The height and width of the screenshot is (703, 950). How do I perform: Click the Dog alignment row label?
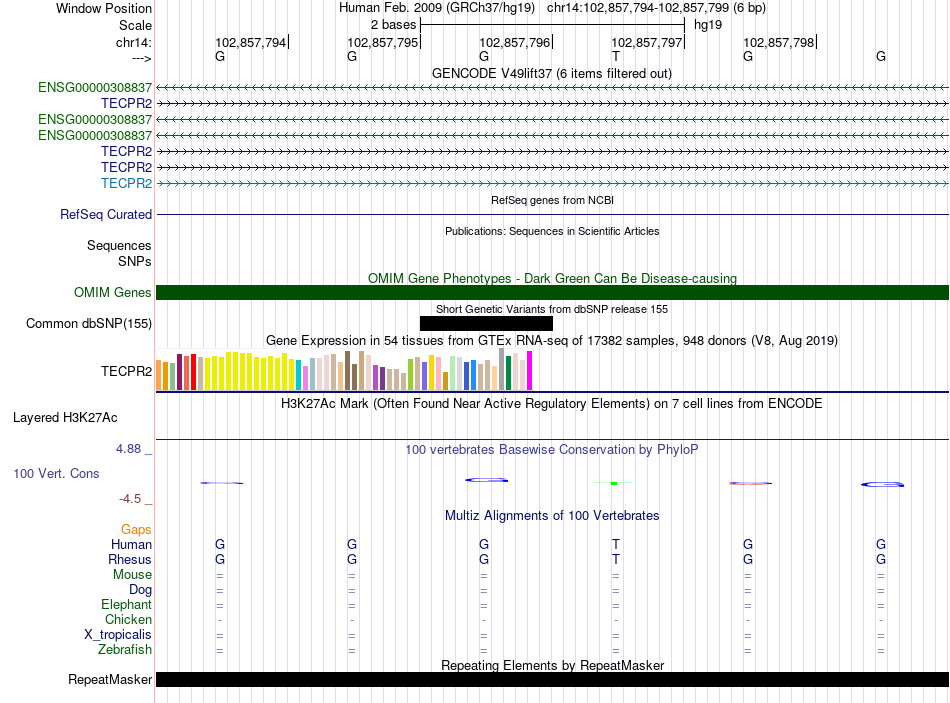pyautogui.click(x=140, y=590)
